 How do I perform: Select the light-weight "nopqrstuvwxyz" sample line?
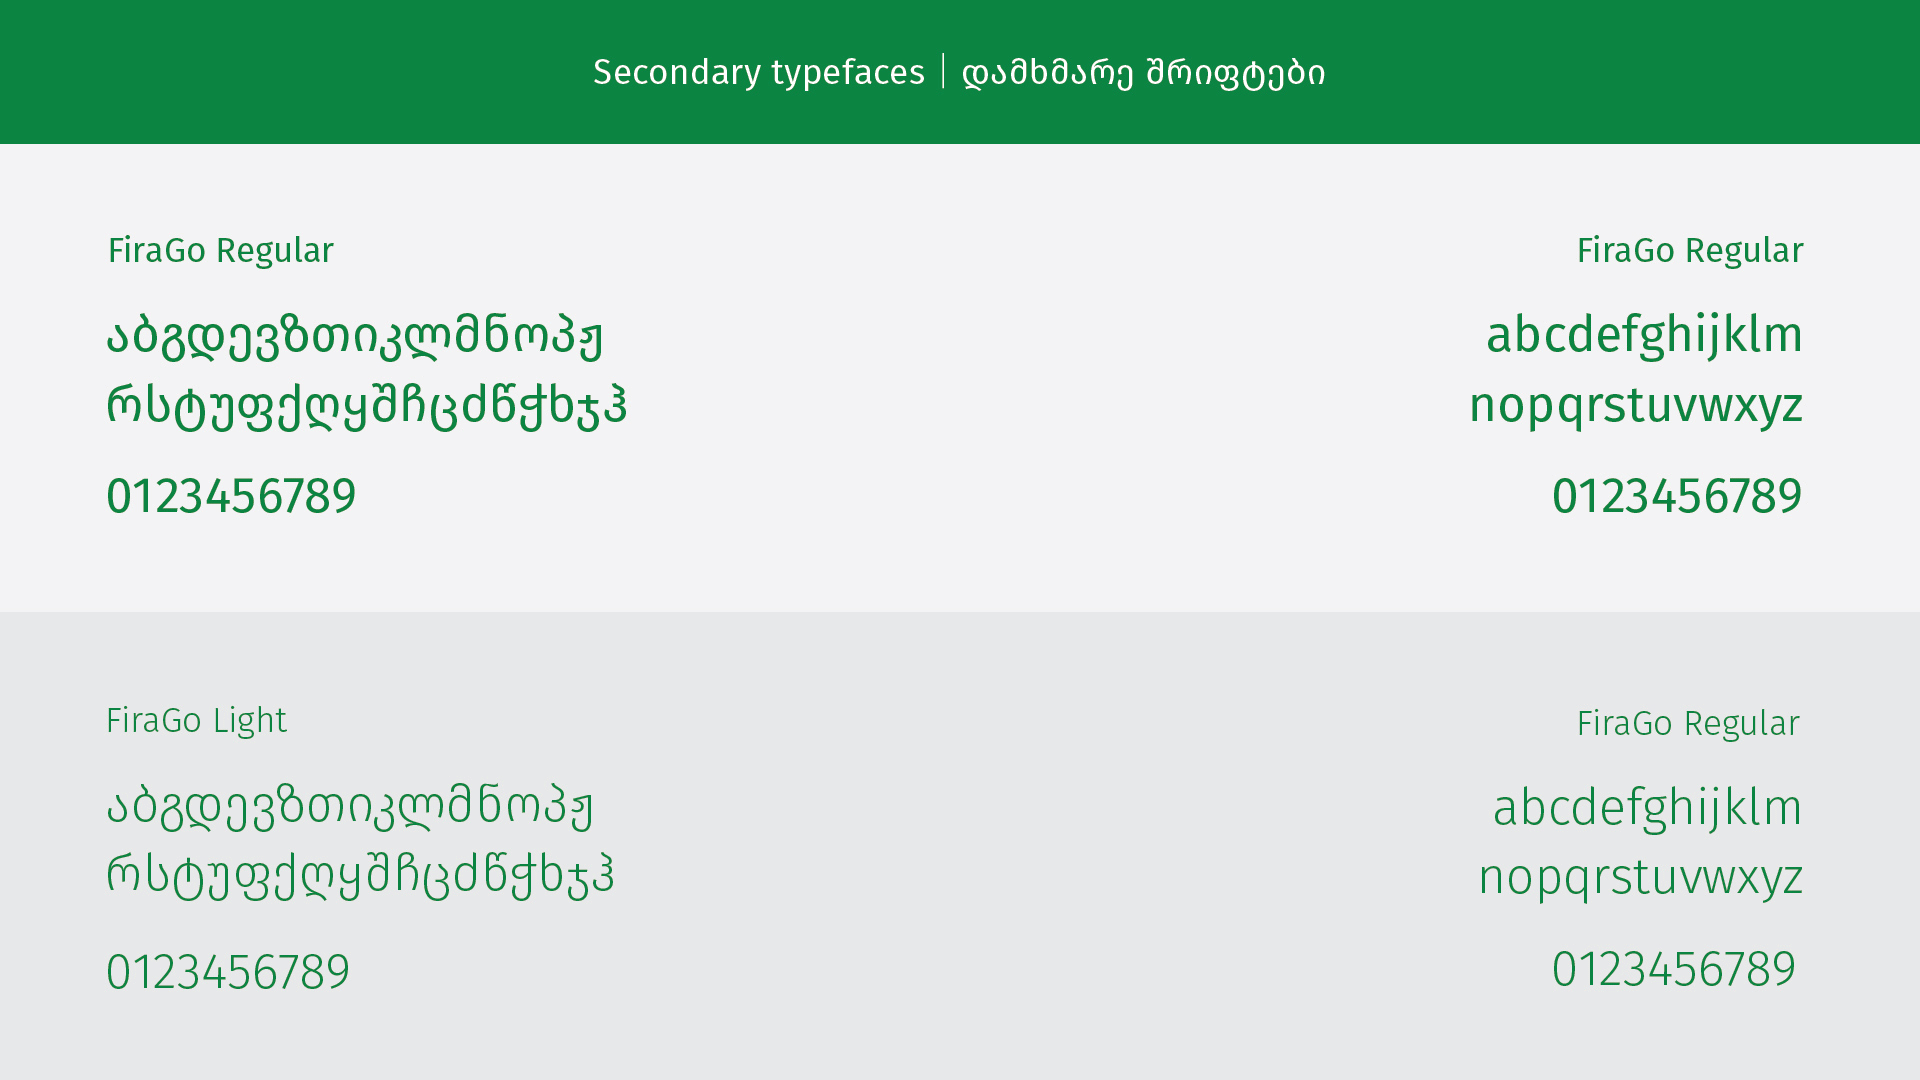tap(1640, 878)
